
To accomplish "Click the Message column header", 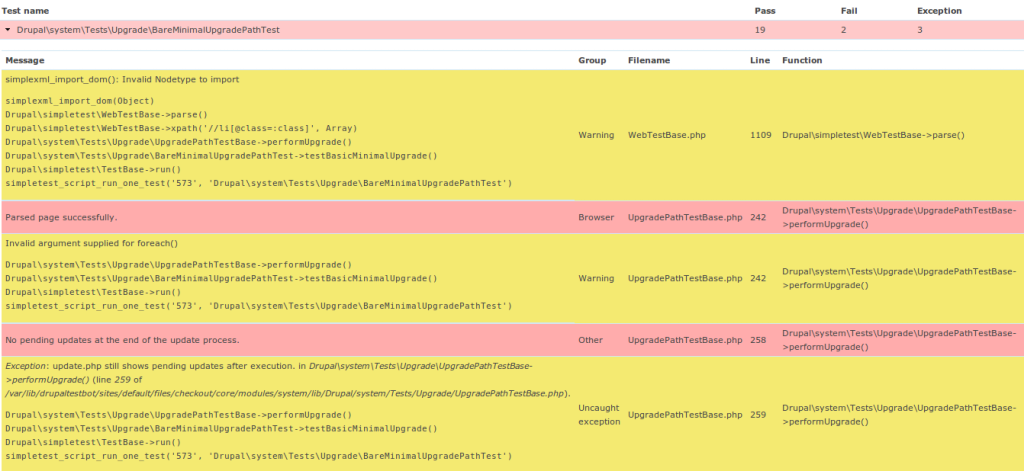I will click(x=25, y=60).
